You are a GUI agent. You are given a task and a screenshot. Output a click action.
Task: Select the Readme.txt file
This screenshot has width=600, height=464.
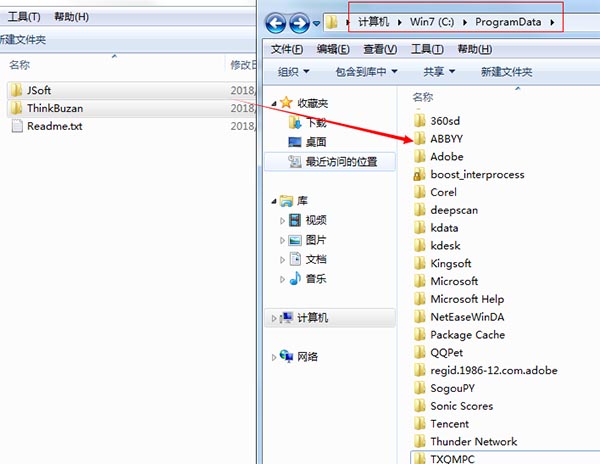(x=54, y=126)
